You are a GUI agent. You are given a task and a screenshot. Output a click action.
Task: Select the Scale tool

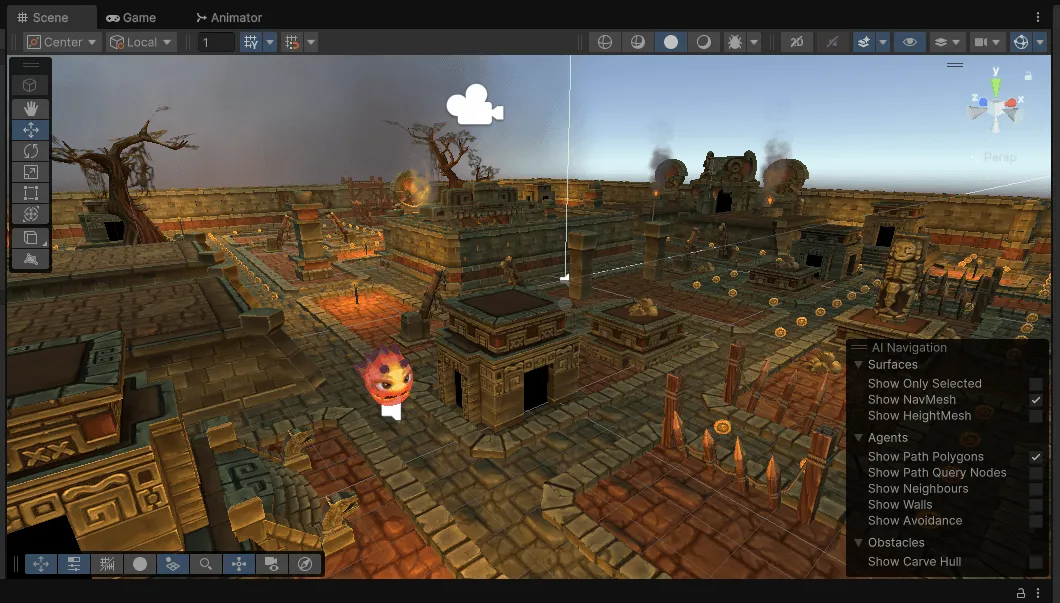click(x=30, y=172)
